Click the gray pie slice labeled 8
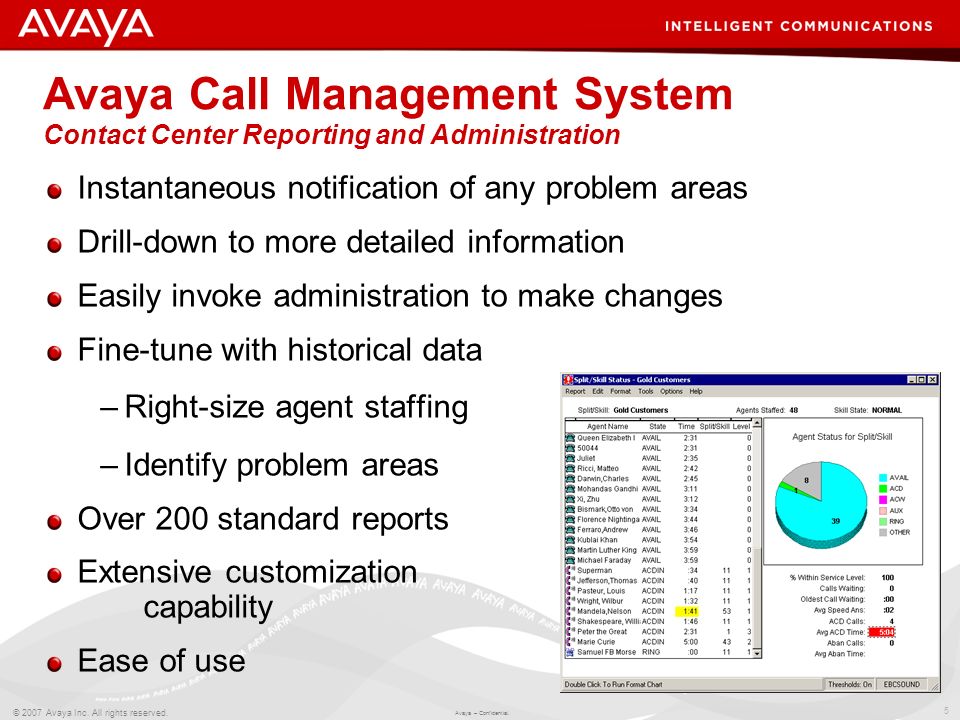The height and width of the screenshot is (720, 960). (806, 480)
